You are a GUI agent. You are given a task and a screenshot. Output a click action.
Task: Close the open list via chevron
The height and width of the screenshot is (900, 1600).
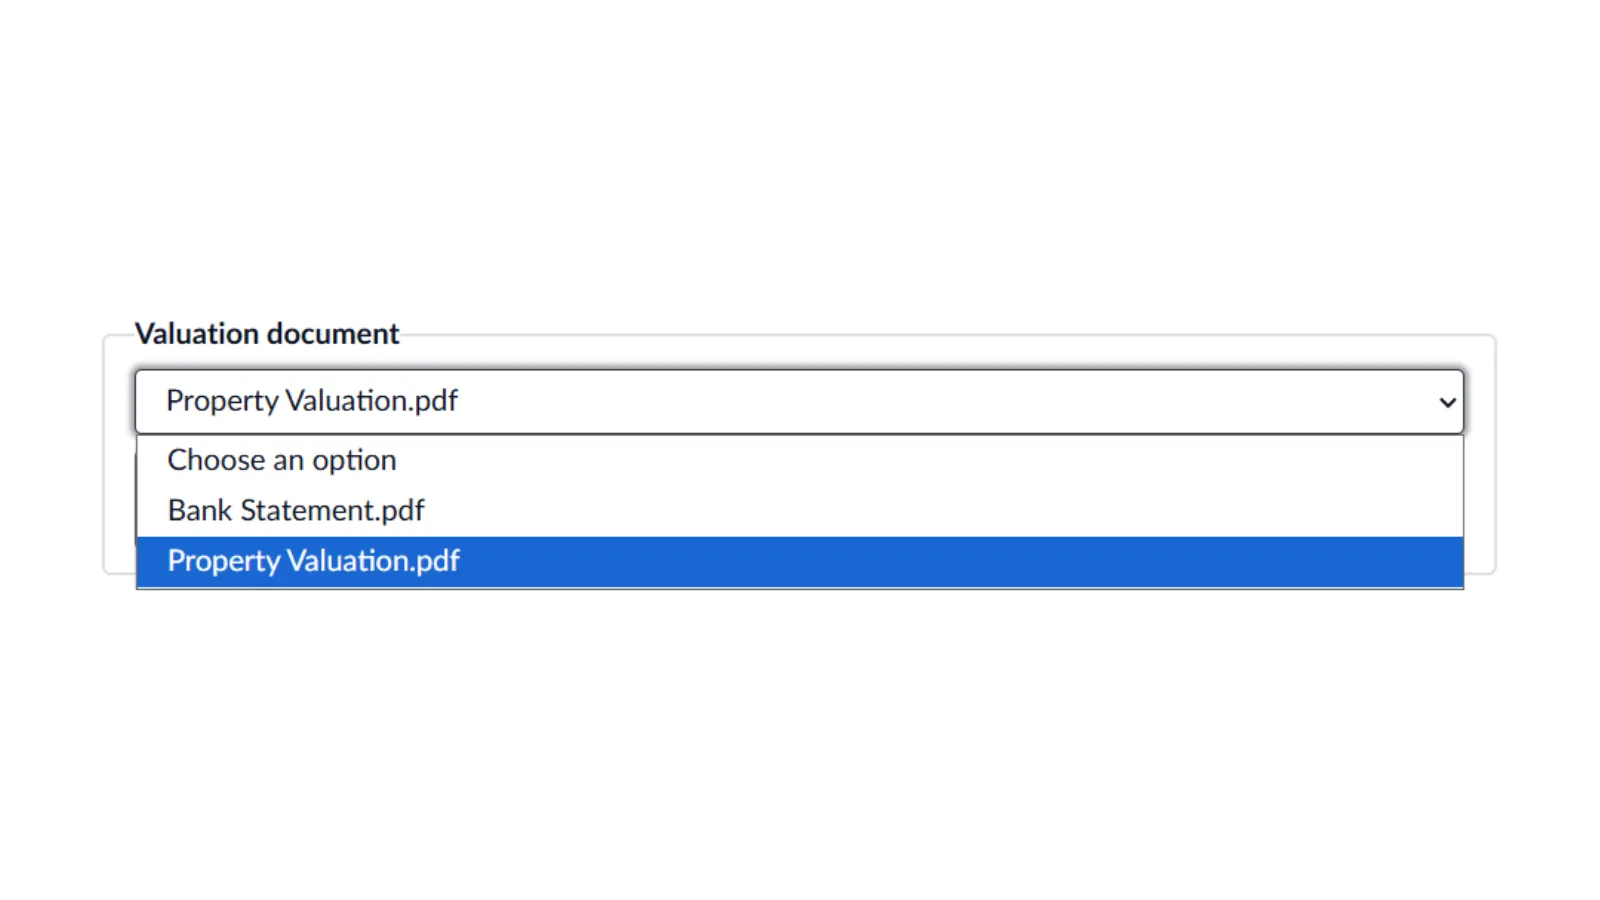click(x=1446, y=402)
